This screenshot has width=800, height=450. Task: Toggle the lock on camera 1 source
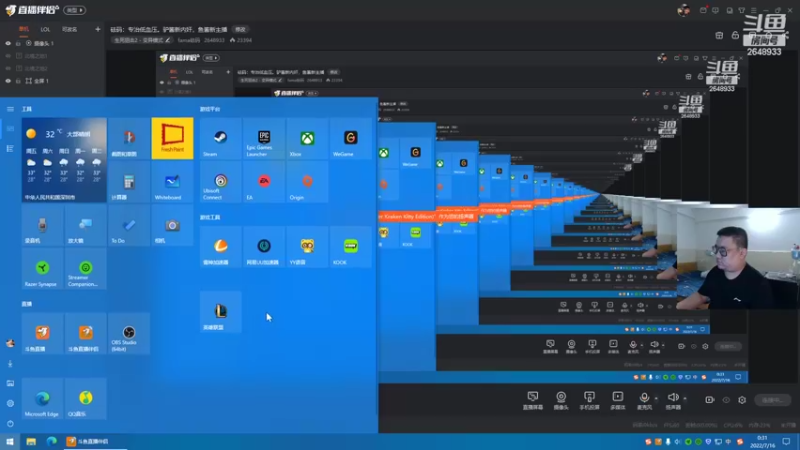pyautogui.click(x=18, y=43)
